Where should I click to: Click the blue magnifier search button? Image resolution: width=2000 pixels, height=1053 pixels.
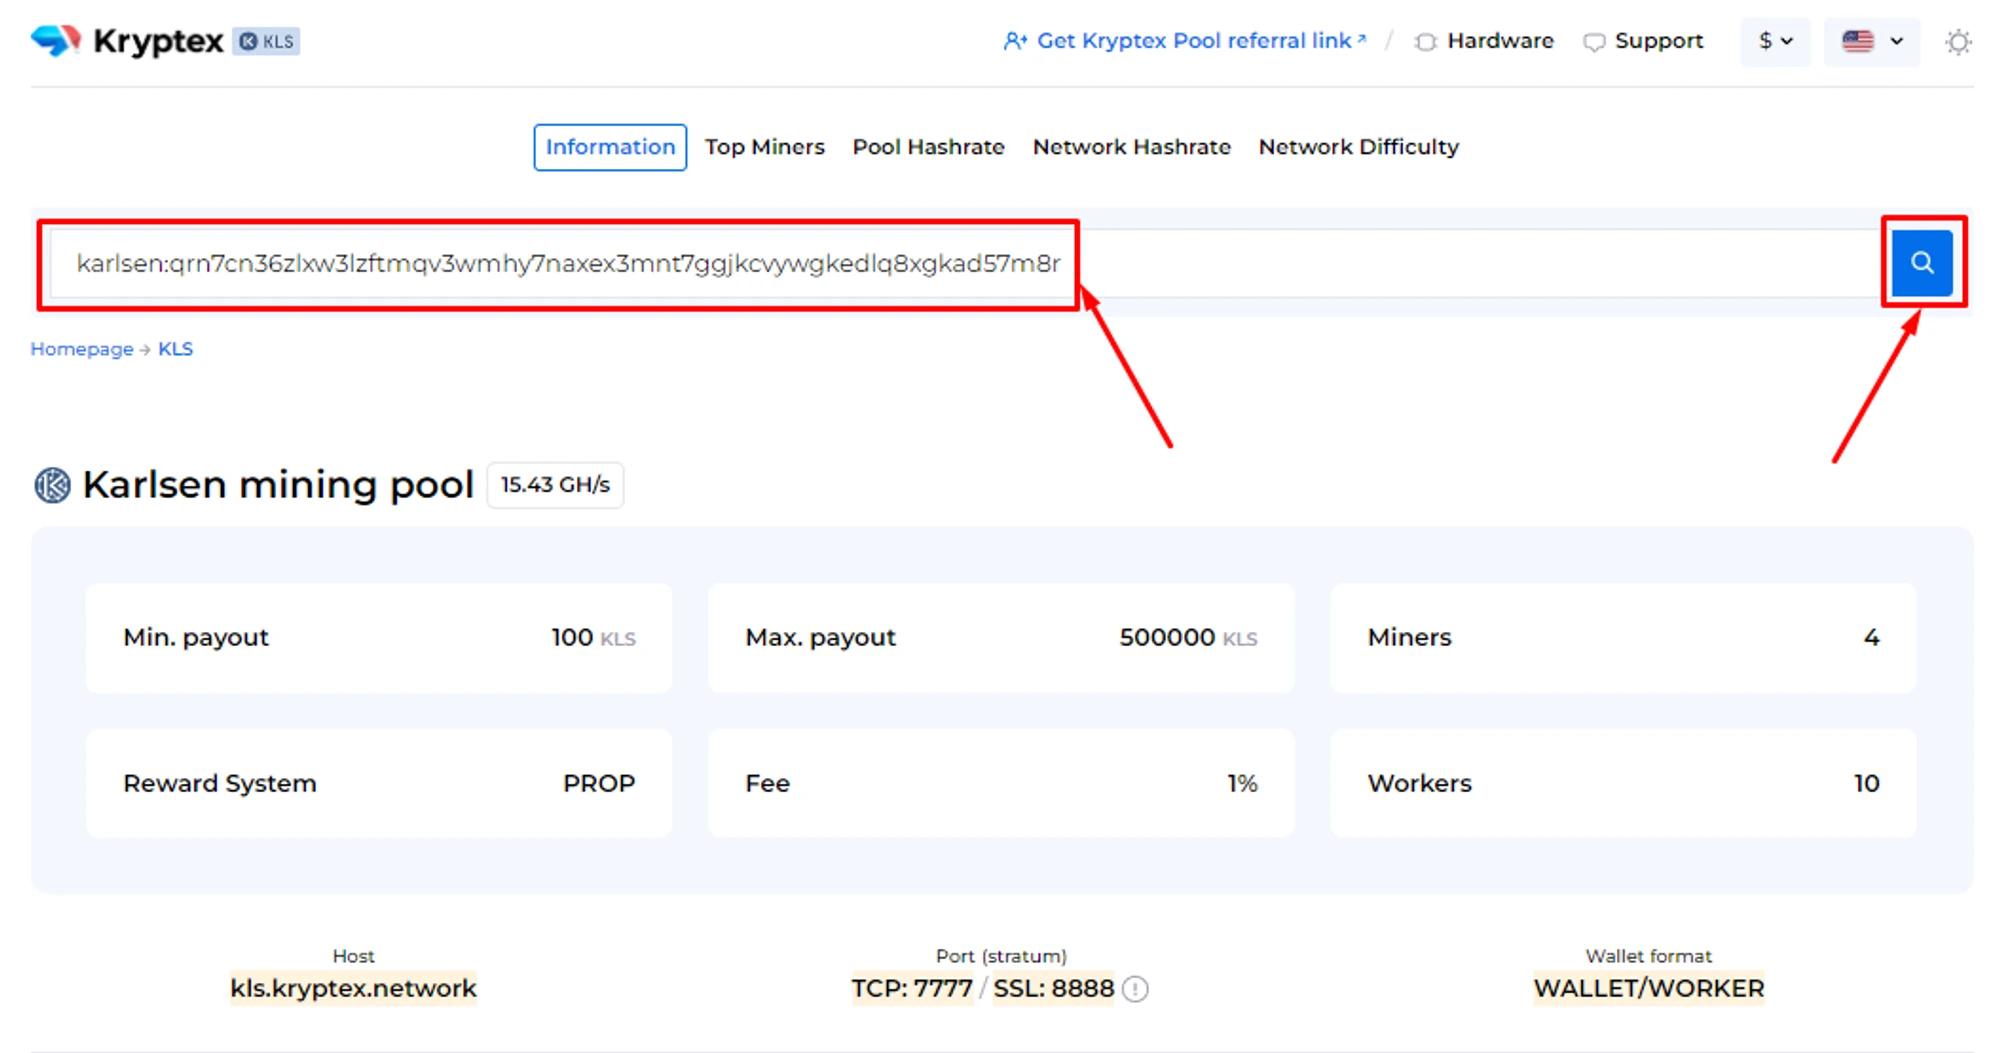(x=1921, y=263)
